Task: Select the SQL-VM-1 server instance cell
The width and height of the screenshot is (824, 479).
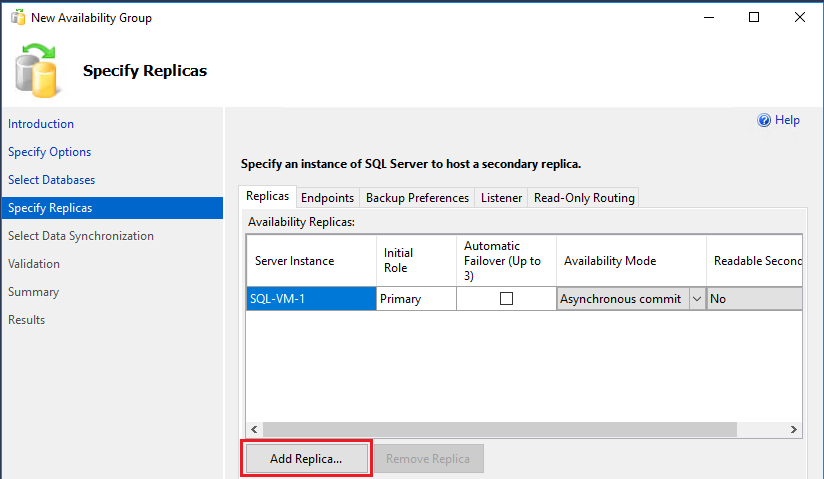Action: pyautogui.click(x=311, y=299)
